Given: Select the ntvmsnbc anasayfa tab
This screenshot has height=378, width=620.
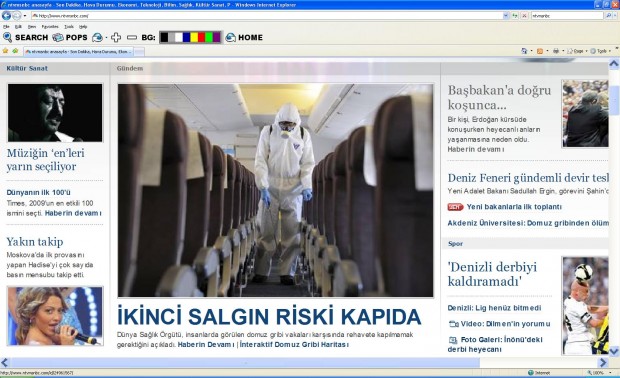Looking at the screenshot, I should click(x=79, y=51).
